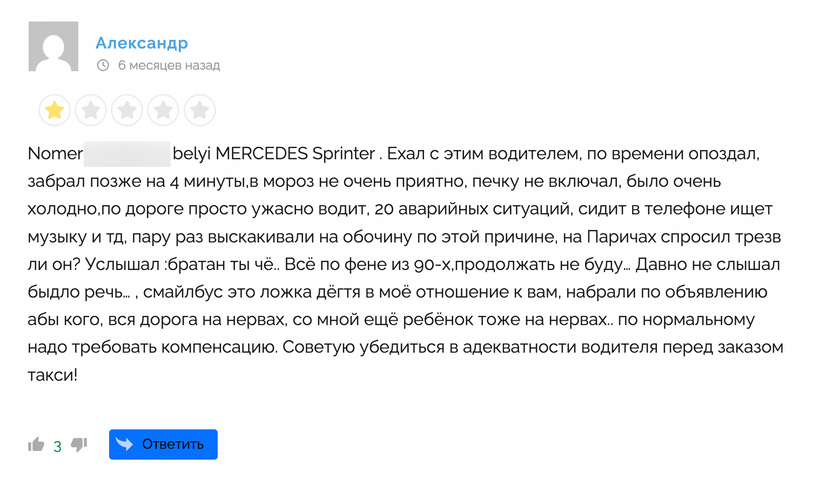
Task: Click the green like count number 3
Action: [x=58, y=445]
